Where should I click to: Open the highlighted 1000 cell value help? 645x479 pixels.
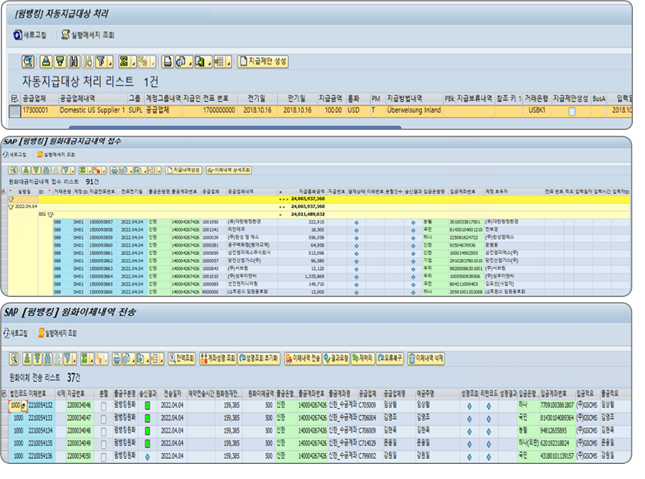24,407
